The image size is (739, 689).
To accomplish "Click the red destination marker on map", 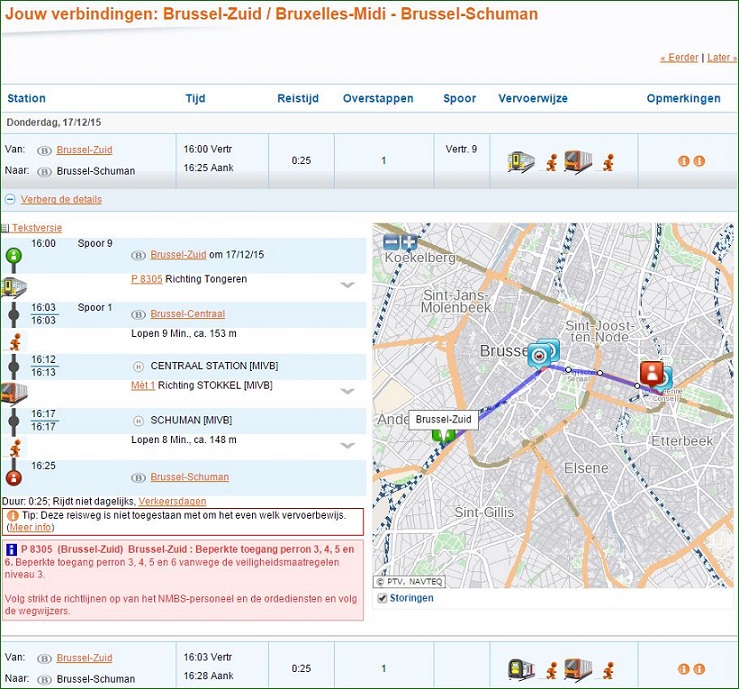I will point(652,372).
